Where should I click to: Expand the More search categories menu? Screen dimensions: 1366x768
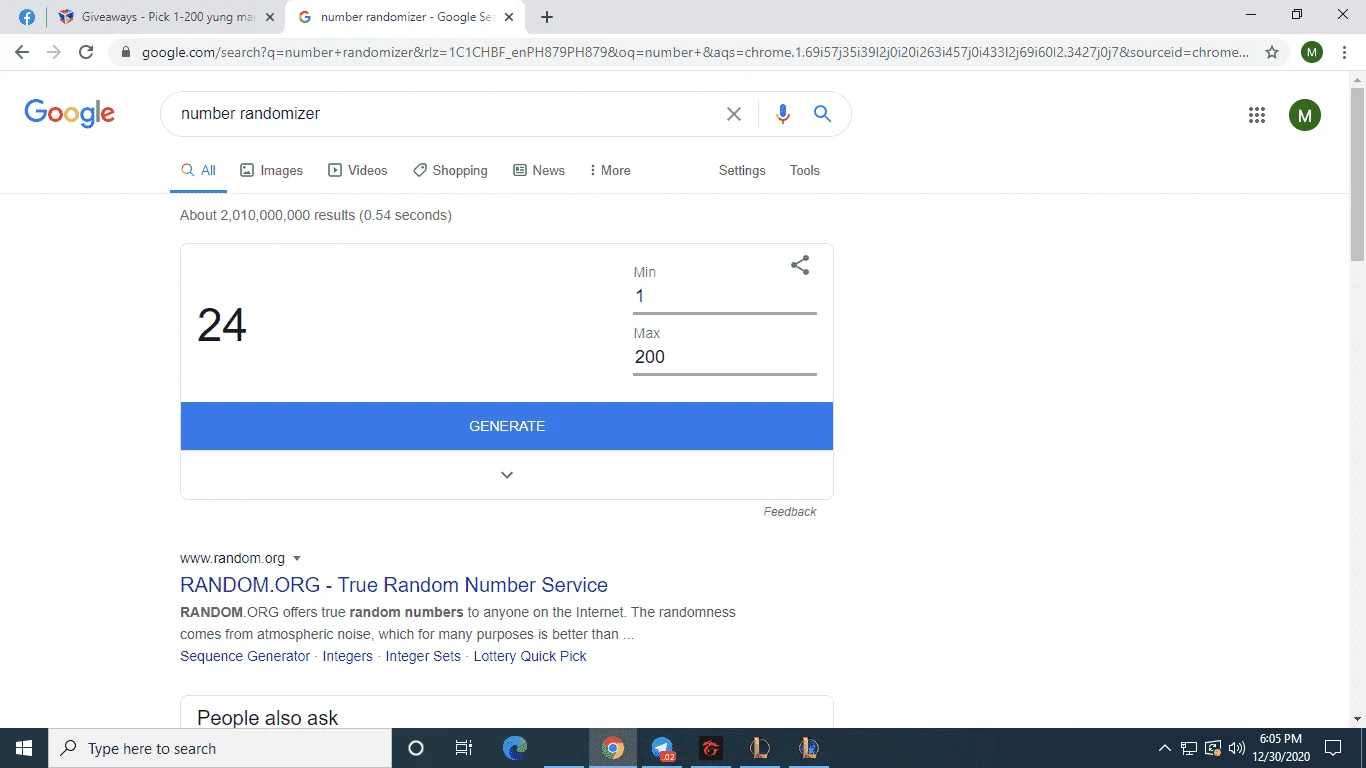click(609, 171)
